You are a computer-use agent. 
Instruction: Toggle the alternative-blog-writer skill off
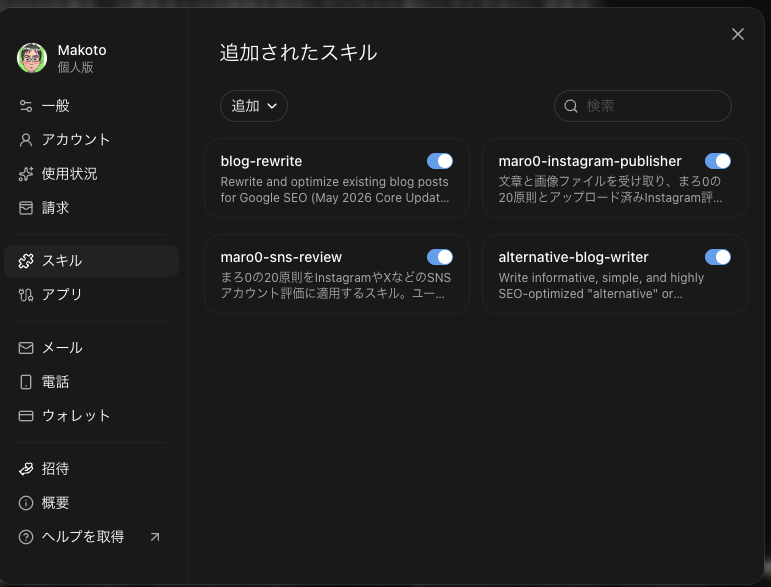(717, 257)
